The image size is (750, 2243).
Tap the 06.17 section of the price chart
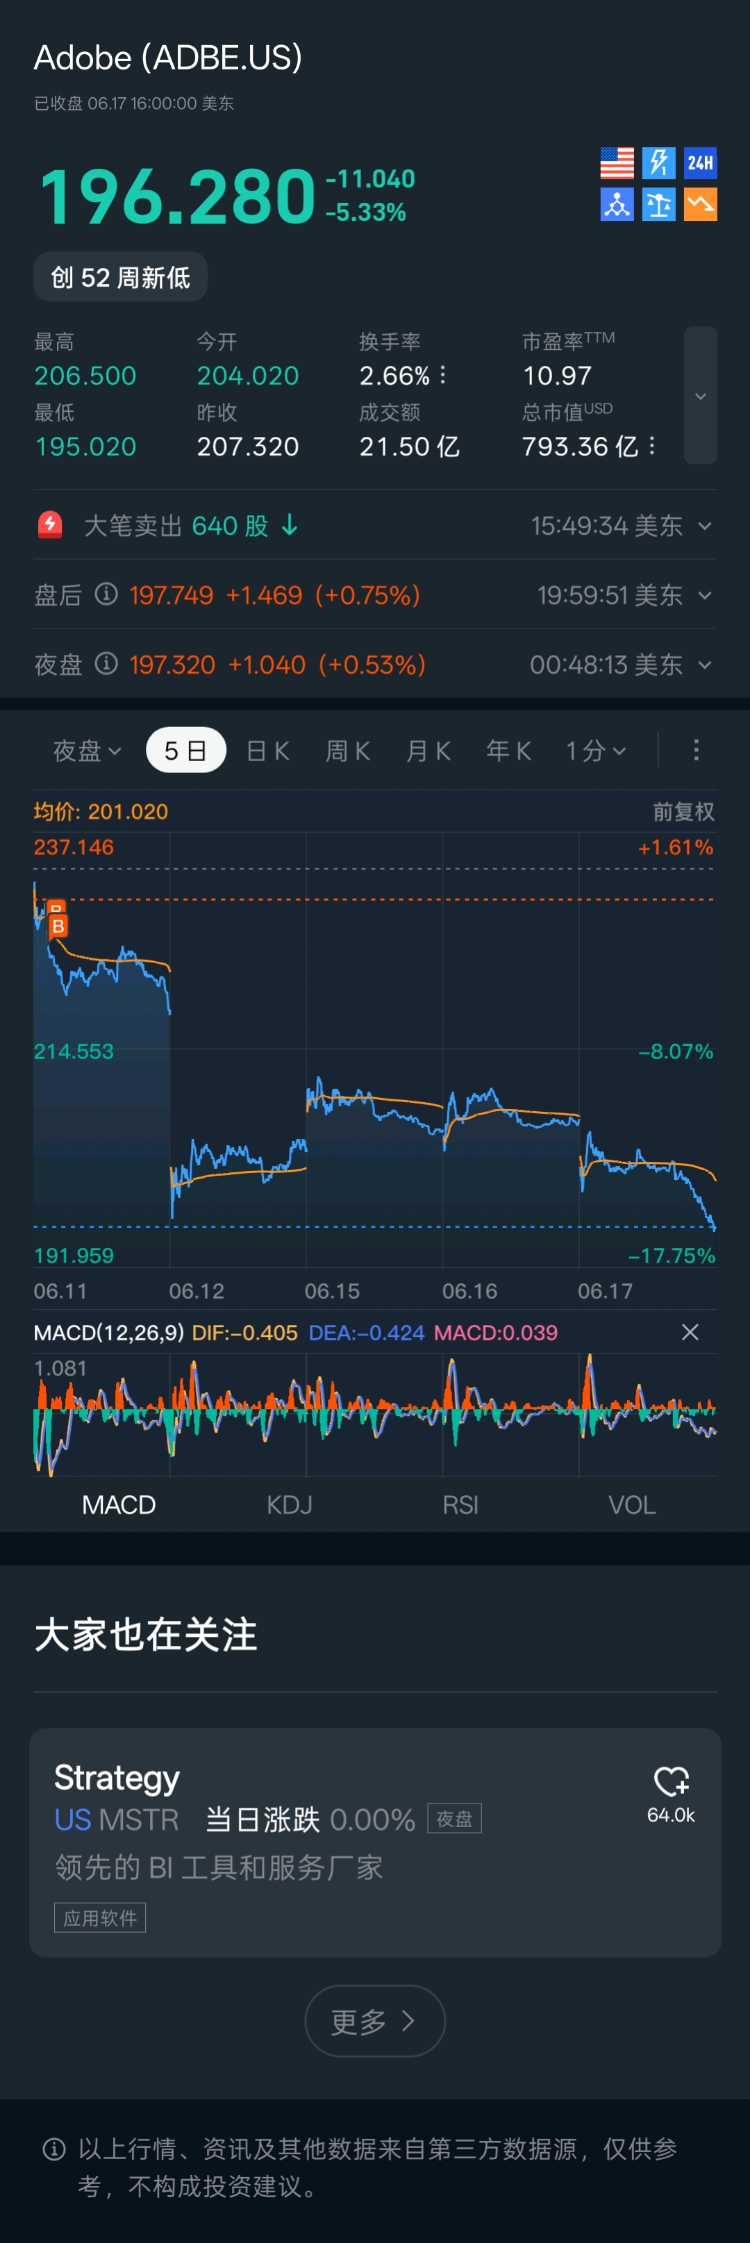click(x=647, y=1050)
